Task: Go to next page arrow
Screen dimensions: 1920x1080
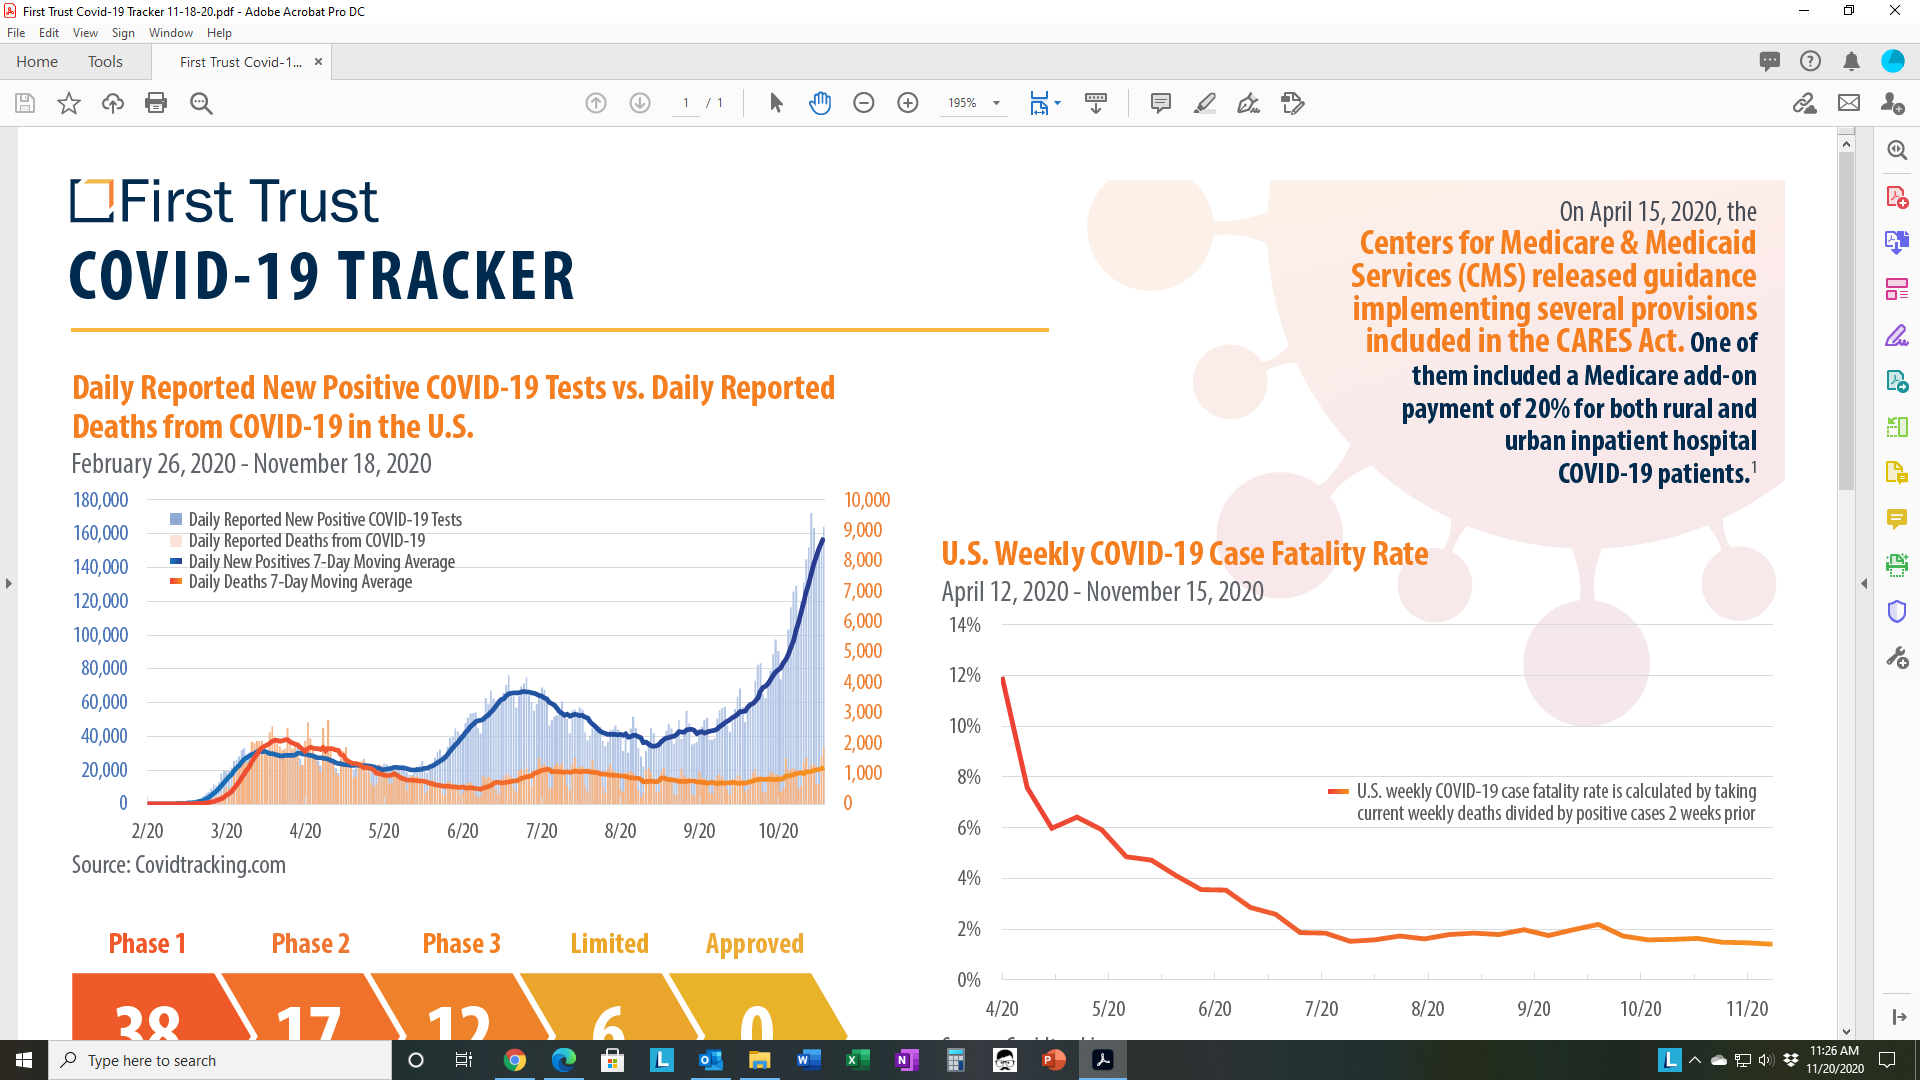Action: (x=640, y=103)
